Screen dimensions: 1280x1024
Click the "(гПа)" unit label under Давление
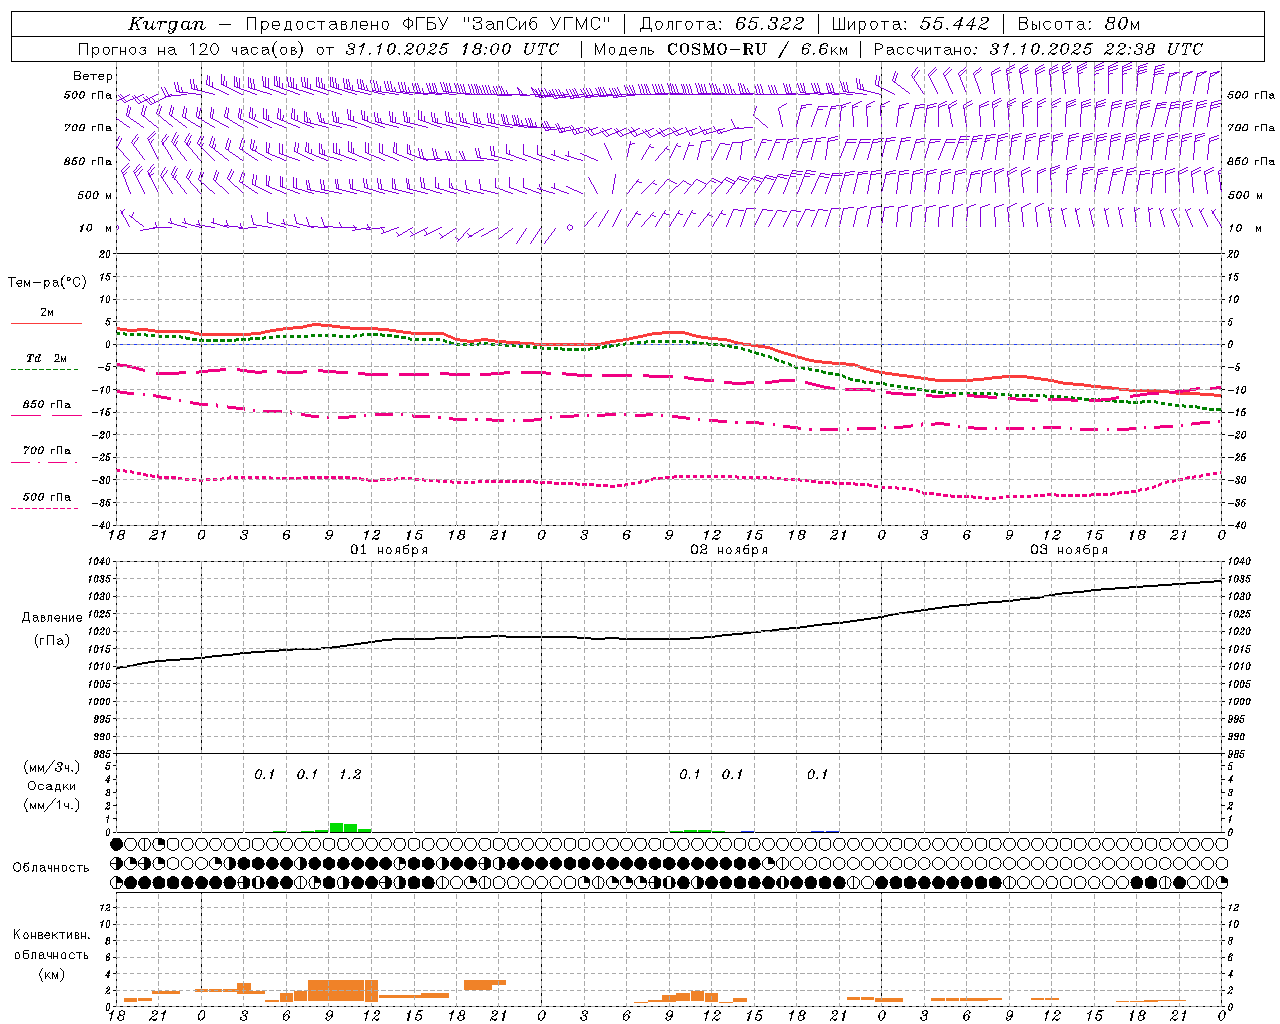(52, 641)
